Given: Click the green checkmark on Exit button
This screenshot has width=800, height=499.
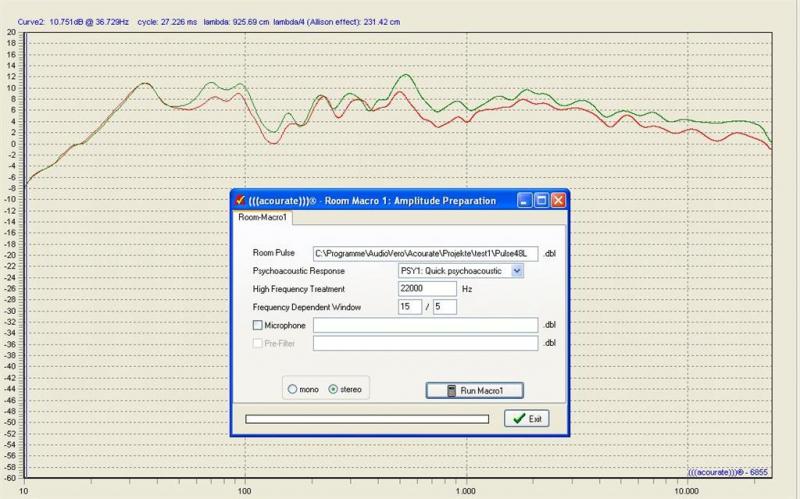Looking at the screenshot, I should click(x=519, y=418).
